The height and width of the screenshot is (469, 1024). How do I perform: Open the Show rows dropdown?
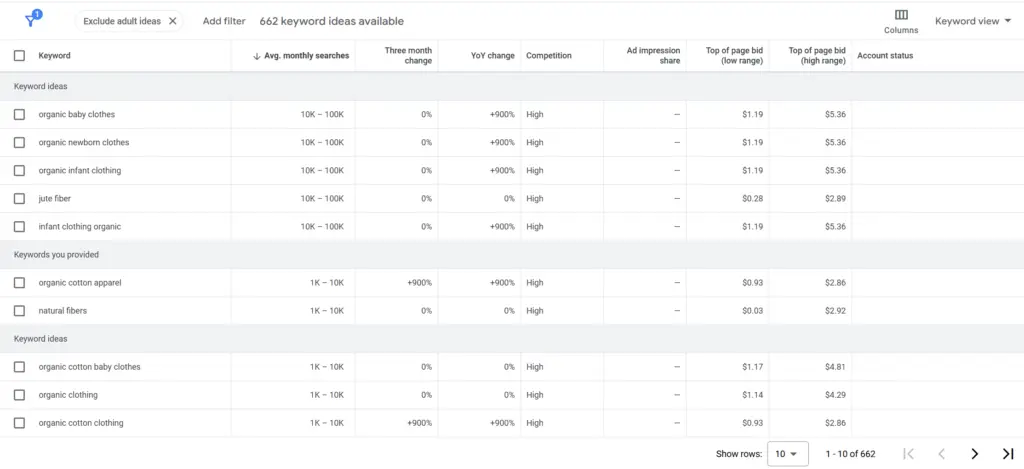(788, 453)
